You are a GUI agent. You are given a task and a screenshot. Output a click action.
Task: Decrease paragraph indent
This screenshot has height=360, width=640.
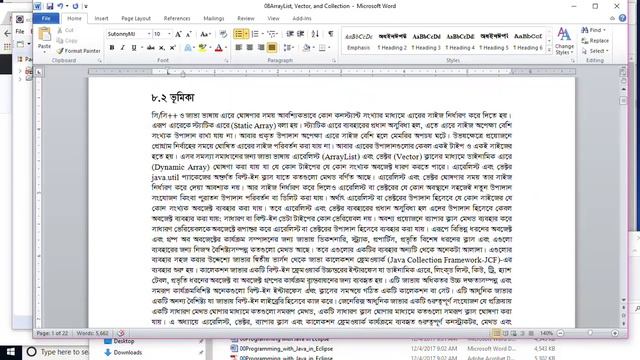click(290, 34)
